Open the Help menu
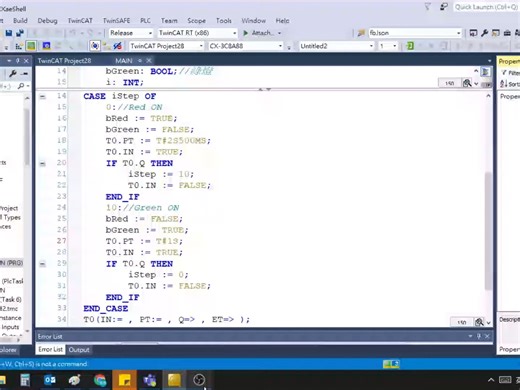The height and width of the screenshot is (390, 520). point(282,21)
